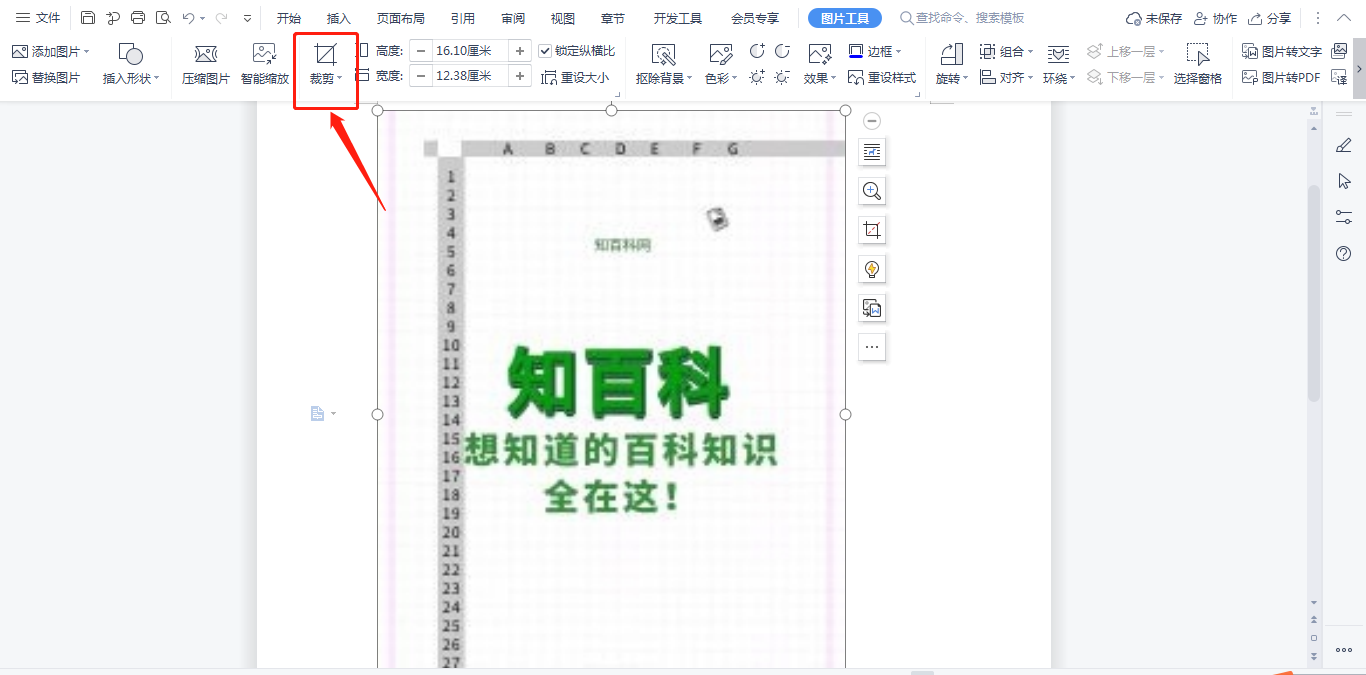Collapse the ribbon with top-right chevron
The image size is (1366, 675).
(1344, 18)
